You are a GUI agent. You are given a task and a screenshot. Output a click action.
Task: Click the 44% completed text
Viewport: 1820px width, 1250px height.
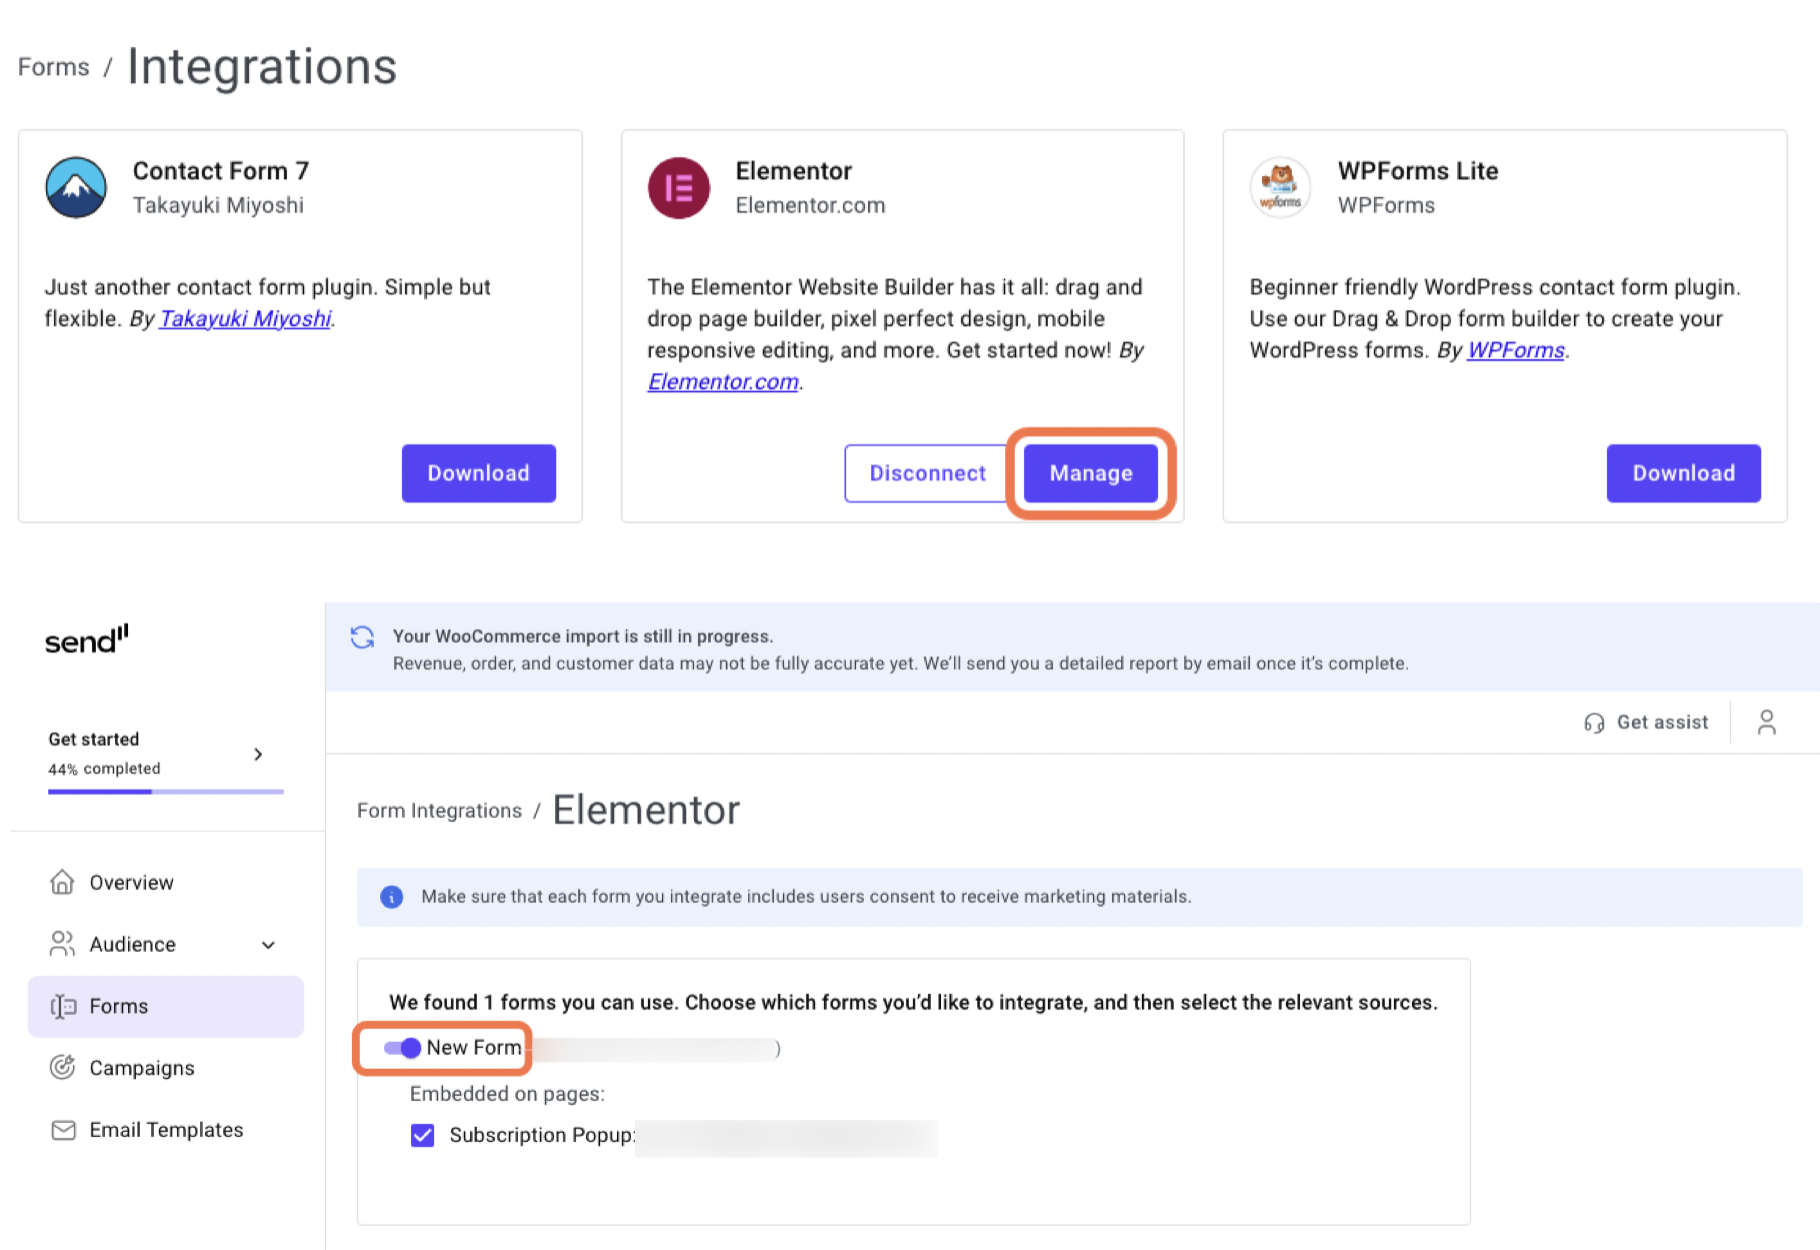pyautogui.click(x=104, y=769)
